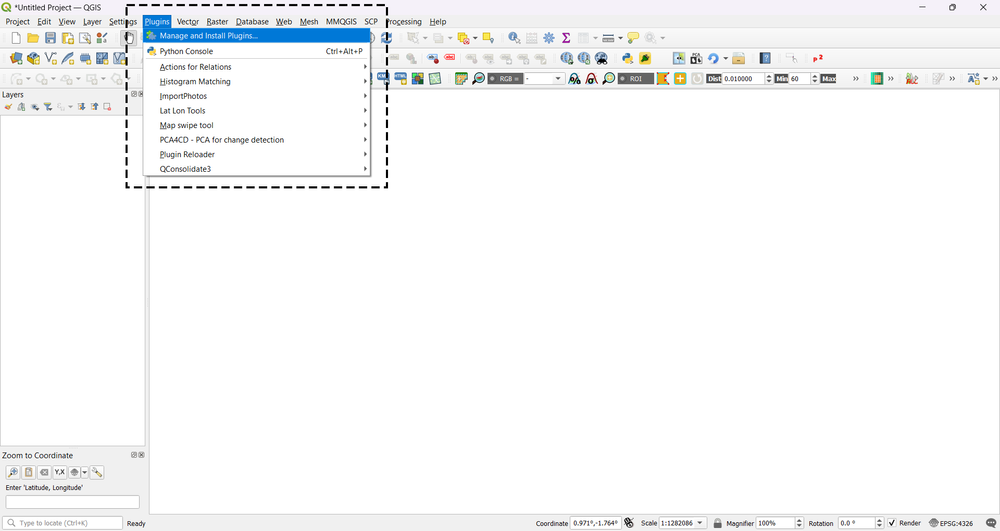Open project using the yellow folder icon

point(33,38)
